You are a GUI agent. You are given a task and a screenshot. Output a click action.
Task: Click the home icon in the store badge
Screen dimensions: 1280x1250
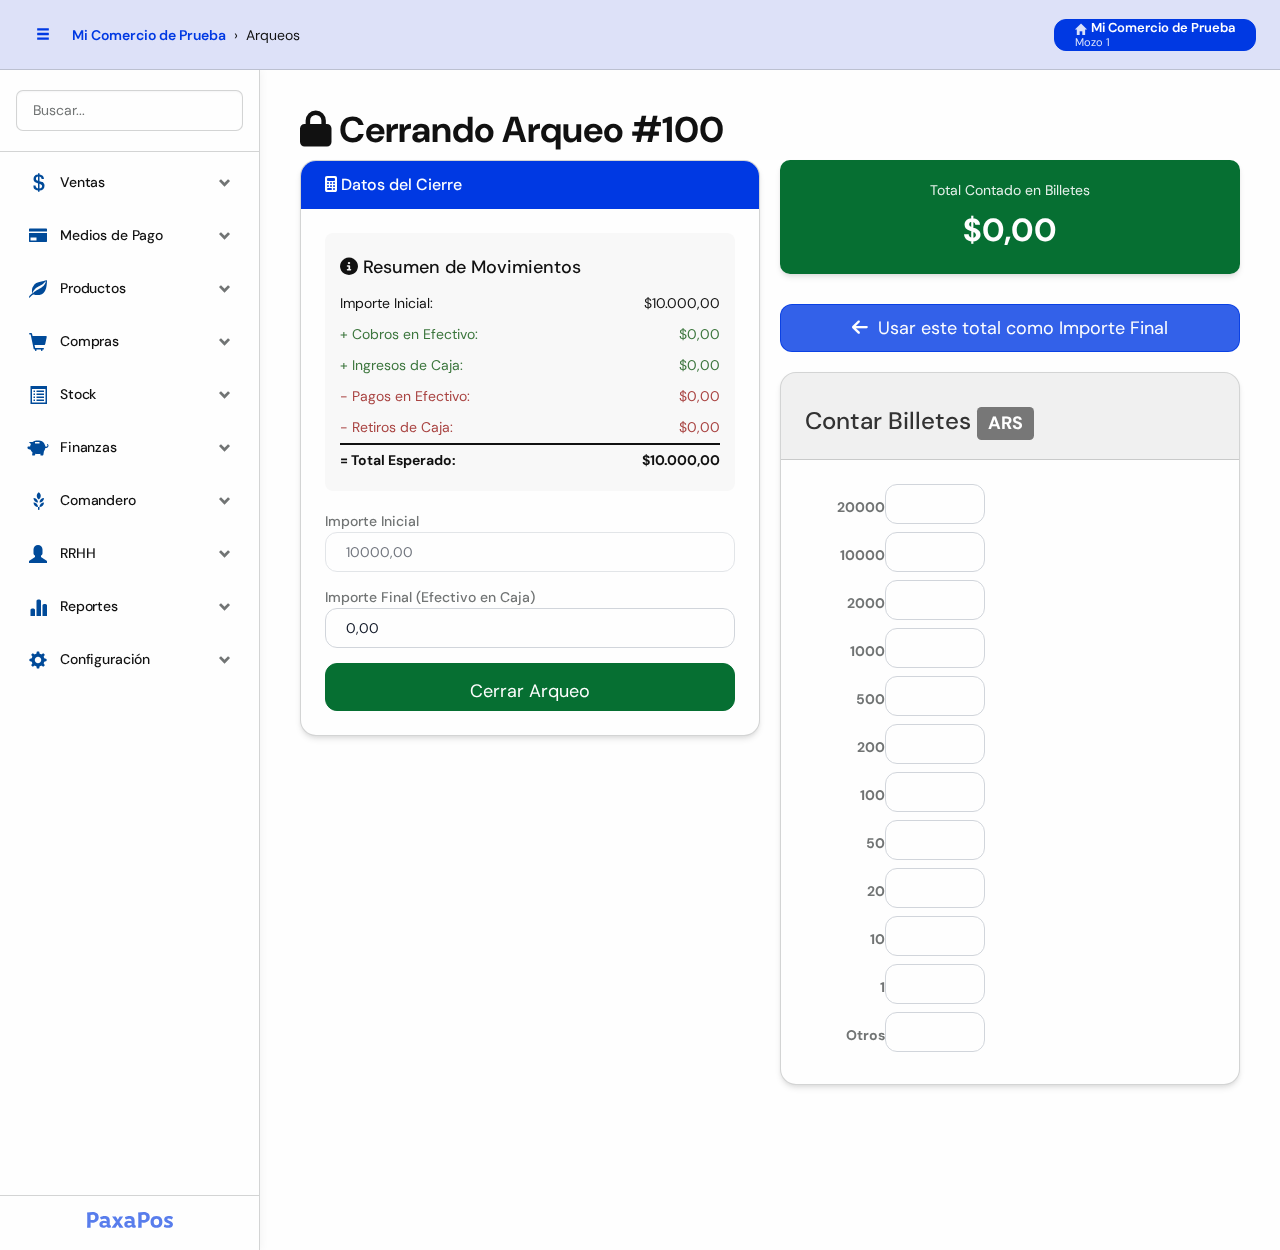click(1081, 29)
